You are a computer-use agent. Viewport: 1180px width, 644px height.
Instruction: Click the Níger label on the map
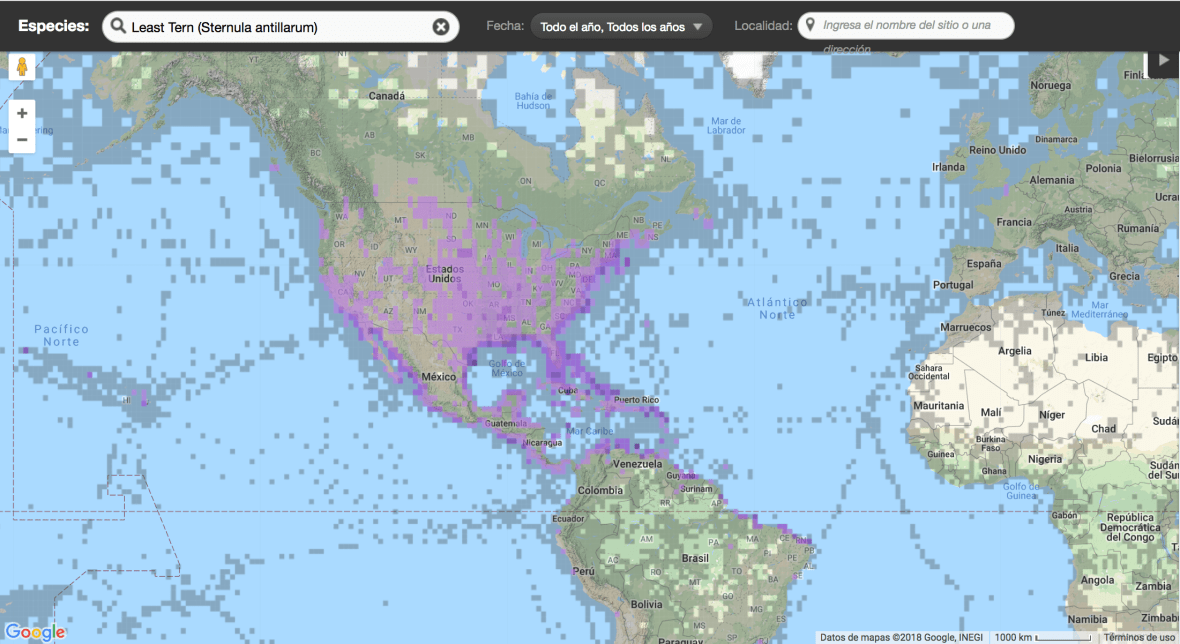coord(1052,415)
